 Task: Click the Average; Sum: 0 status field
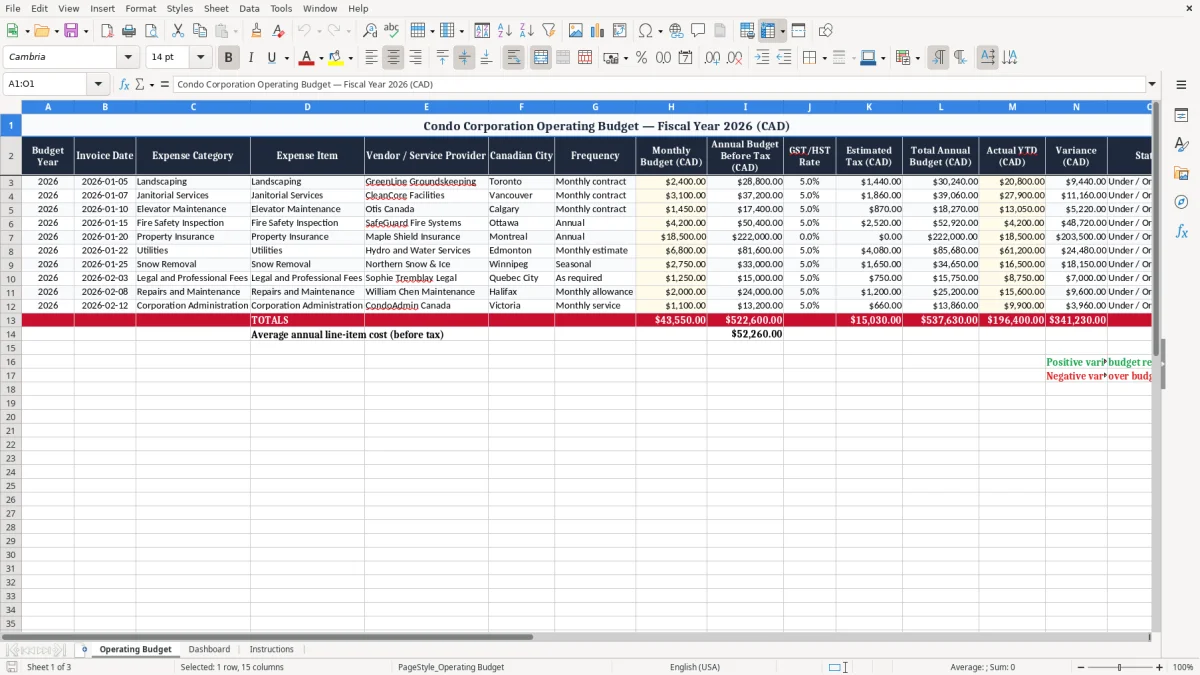(x=983, y=667)
